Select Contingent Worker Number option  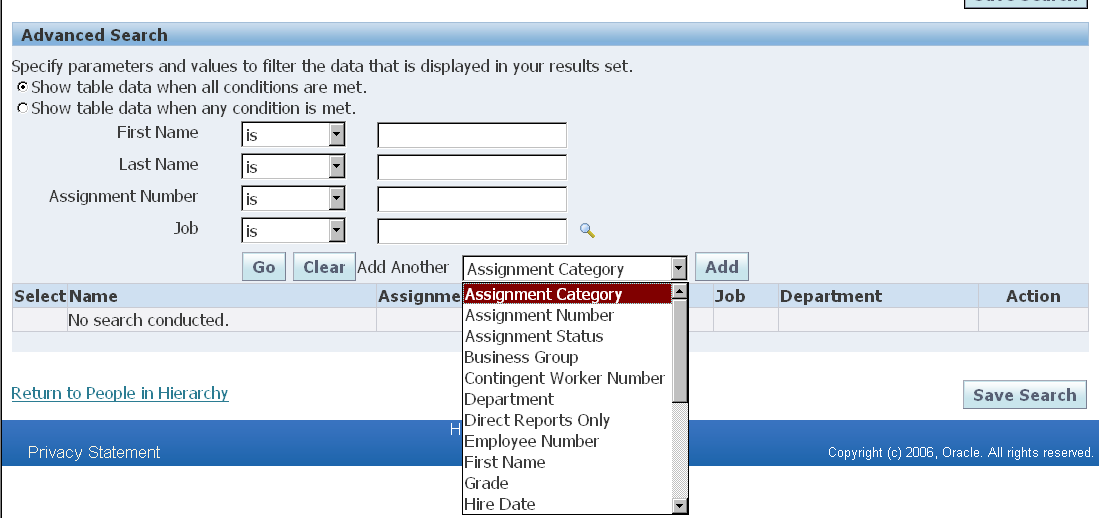pos(564,378)
